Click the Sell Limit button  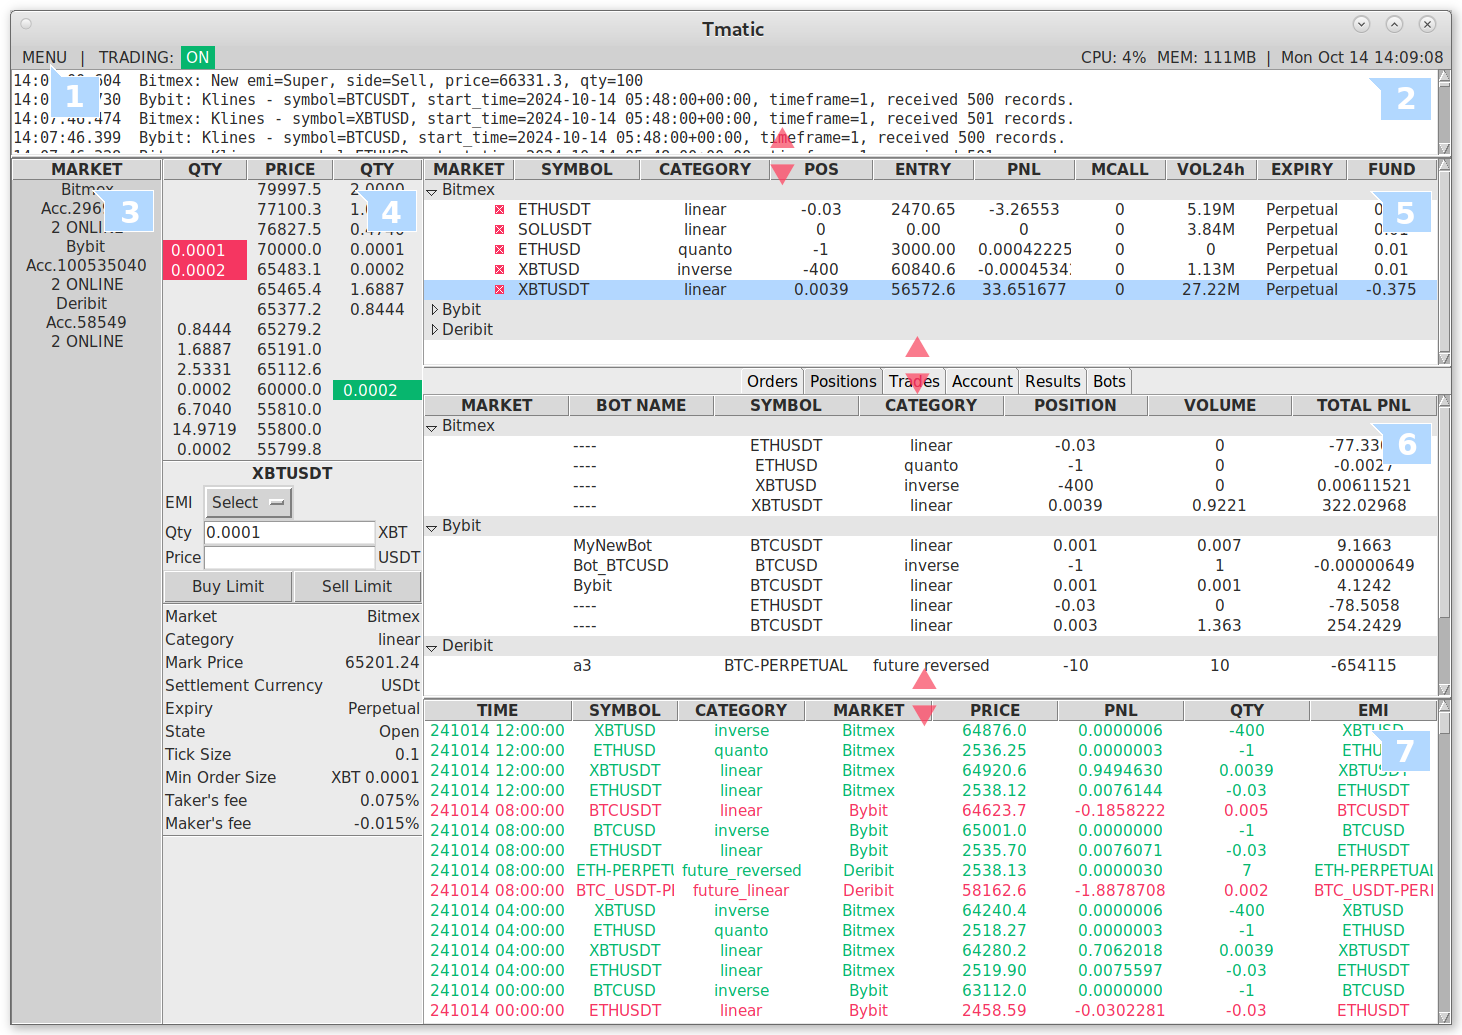coord(357,586)
